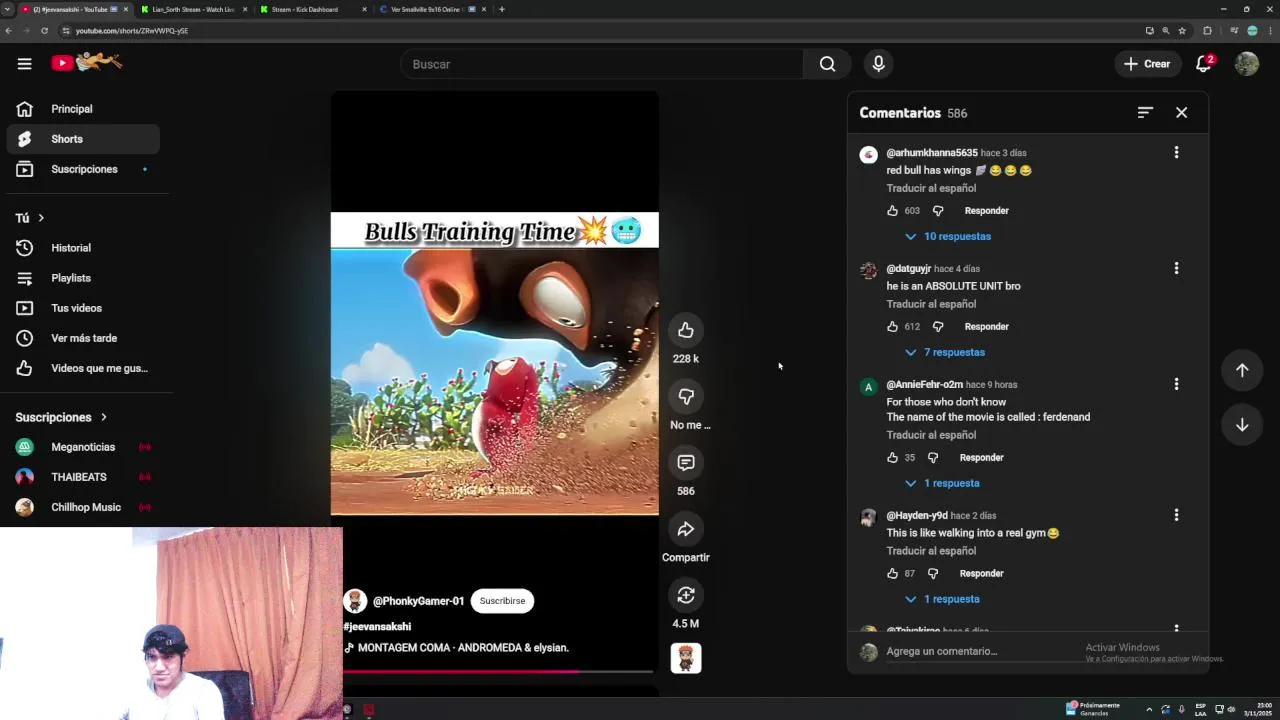Reply to @datguyjr with Responder
Screen dimensions: 1280x720
pos(986,327)
